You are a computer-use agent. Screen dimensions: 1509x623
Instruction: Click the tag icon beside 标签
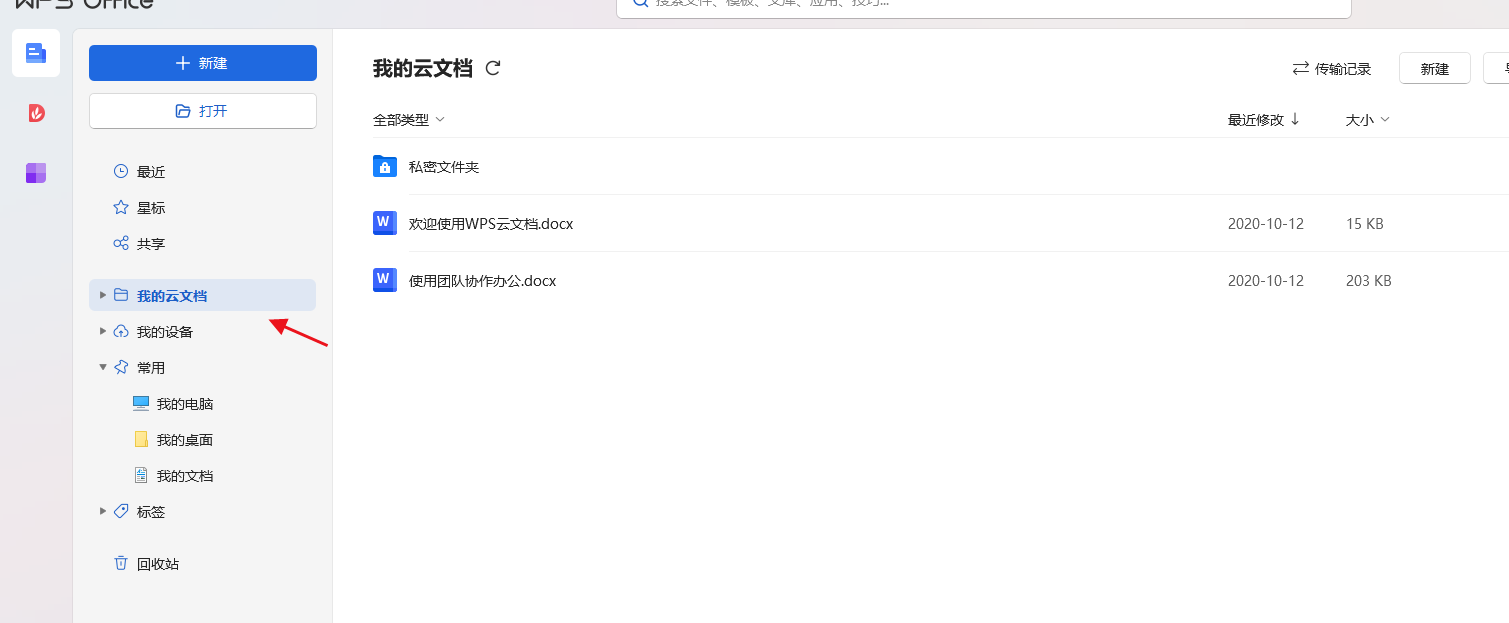click(x=121, y=511)
